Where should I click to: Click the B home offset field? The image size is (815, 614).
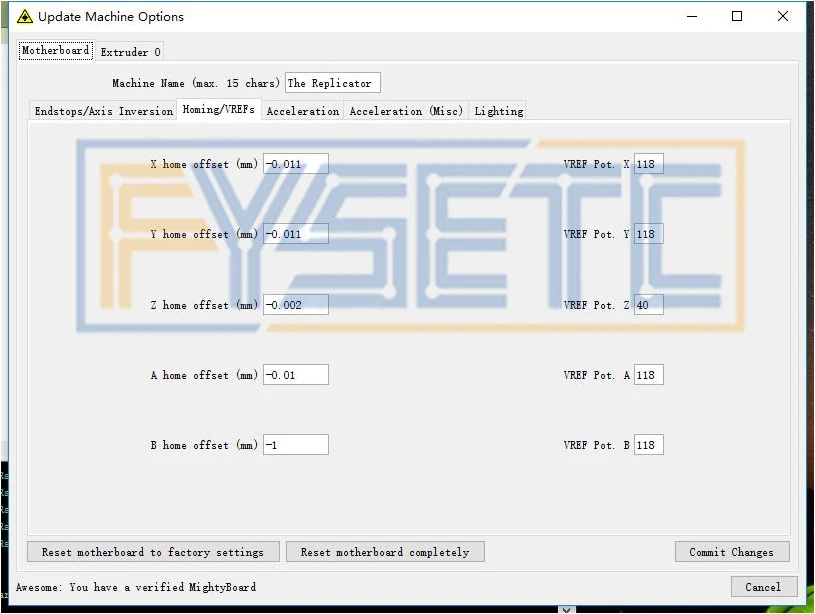pos(296,445)
